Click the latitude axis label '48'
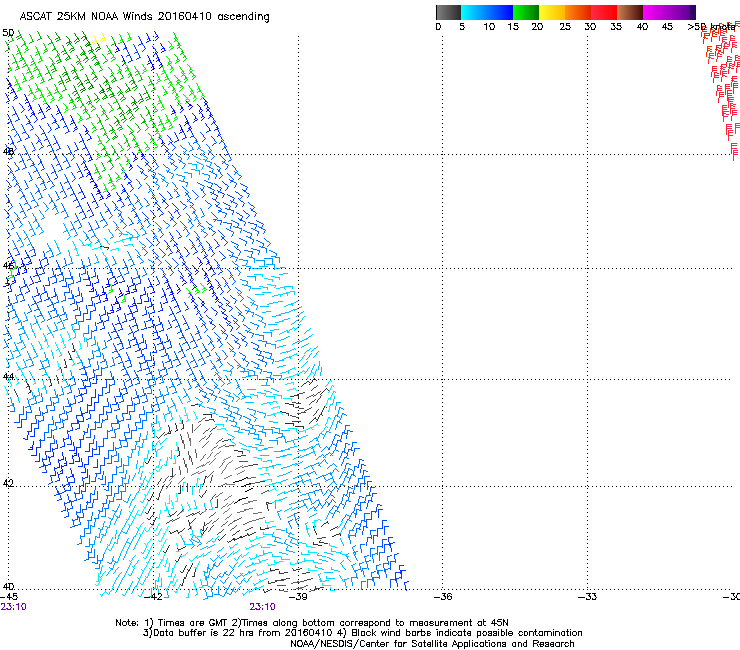The image size is (740, 650). (x=8, y=152)
